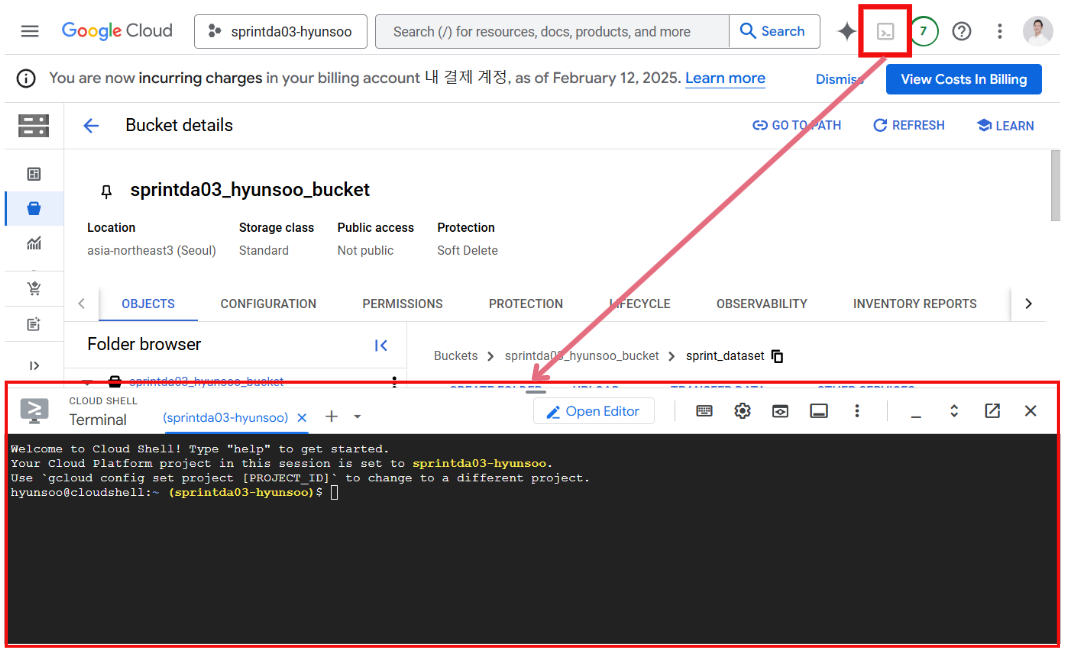1068x652 pixels.
Task: Open the LEARN panel
Action: 1005,125
